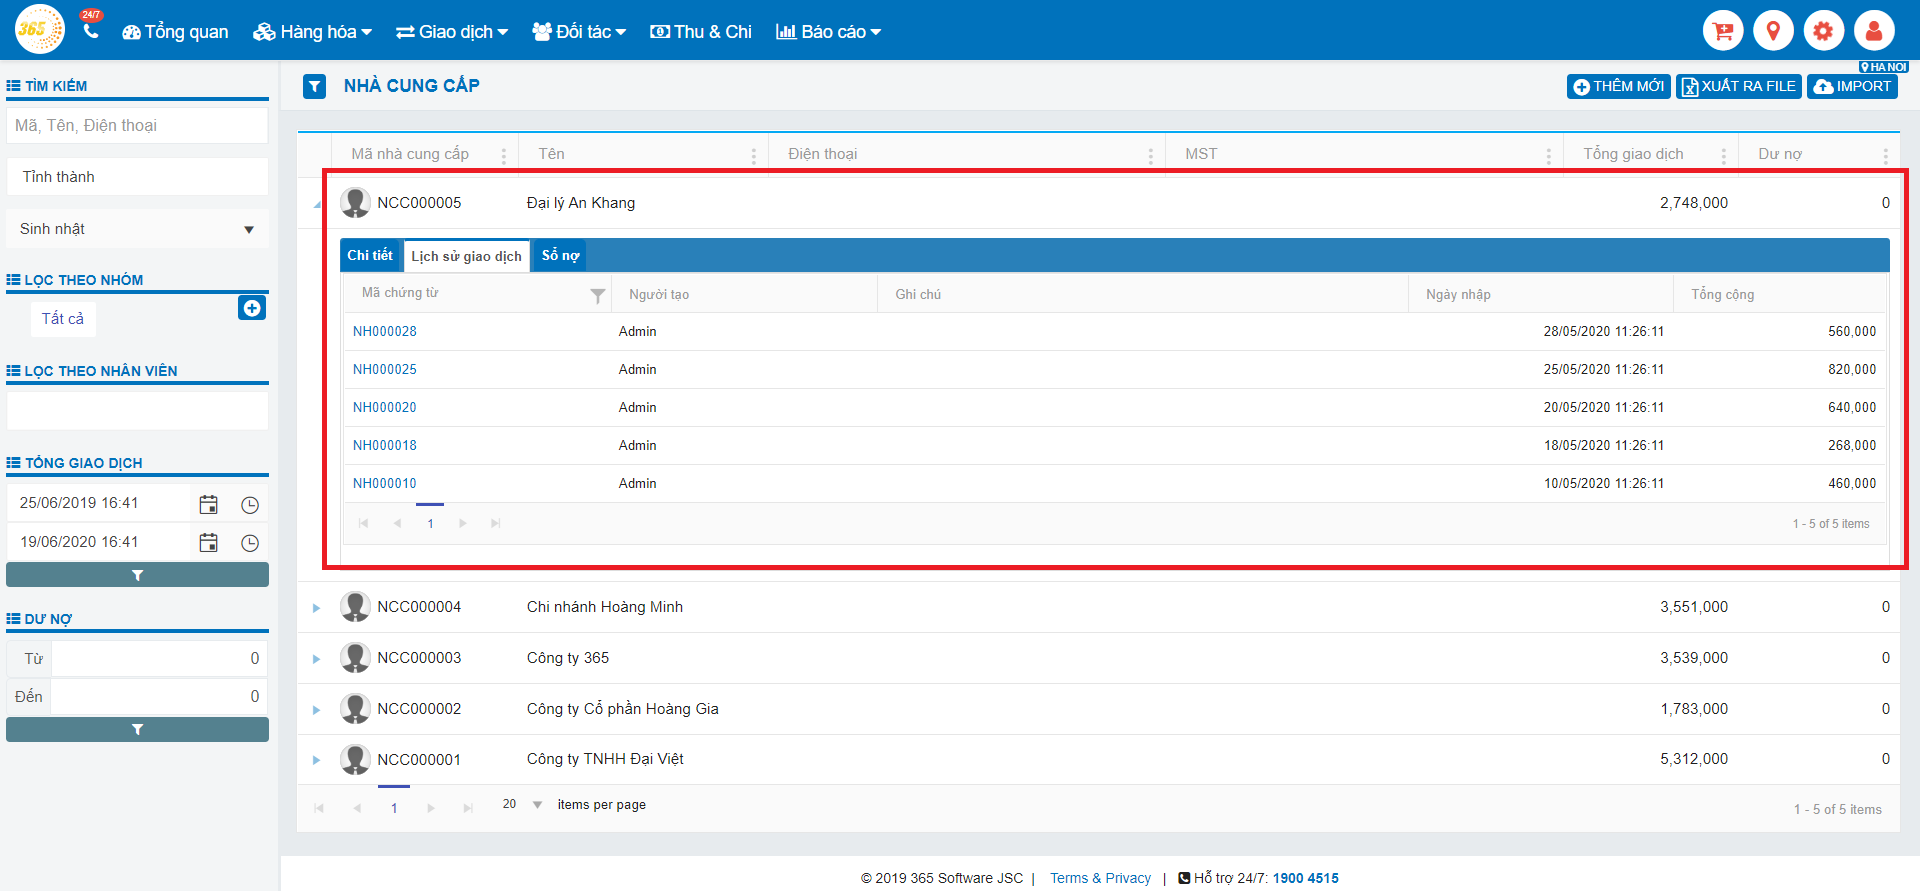Click the search field Mã, Tên, Điện thoại
The image size is (1920, 891).
(137, 126)
